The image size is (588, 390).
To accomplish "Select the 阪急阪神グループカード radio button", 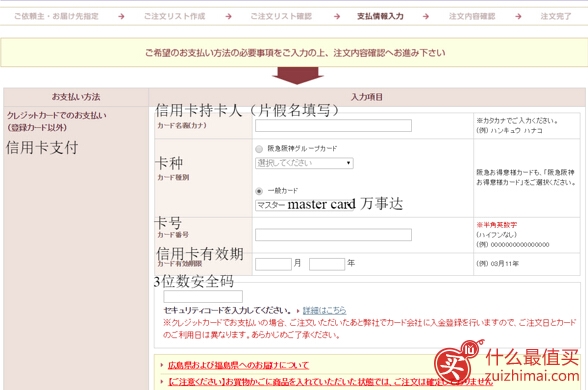I will click(259, 149).
